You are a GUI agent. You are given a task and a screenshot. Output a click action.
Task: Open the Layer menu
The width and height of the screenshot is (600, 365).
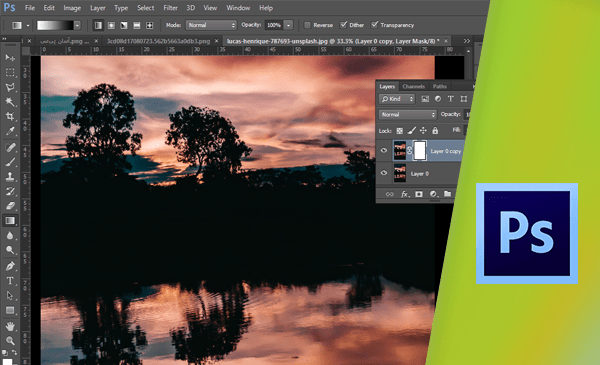tap(98, 8)
